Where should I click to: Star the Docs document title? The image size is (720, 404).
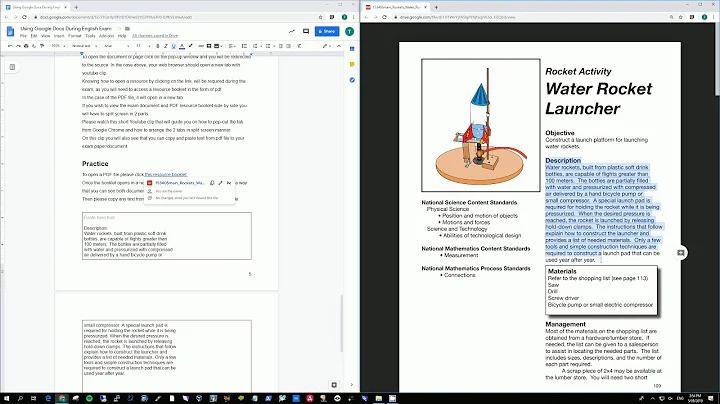119,28
